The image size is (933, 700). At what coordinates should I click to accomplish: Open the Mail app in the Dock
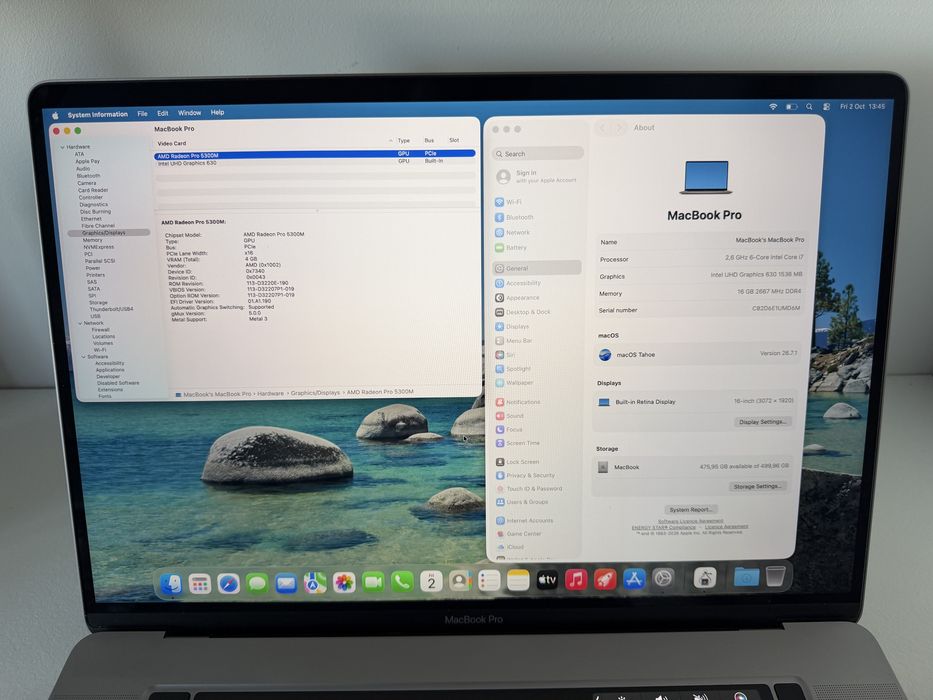tap(286, 583)
